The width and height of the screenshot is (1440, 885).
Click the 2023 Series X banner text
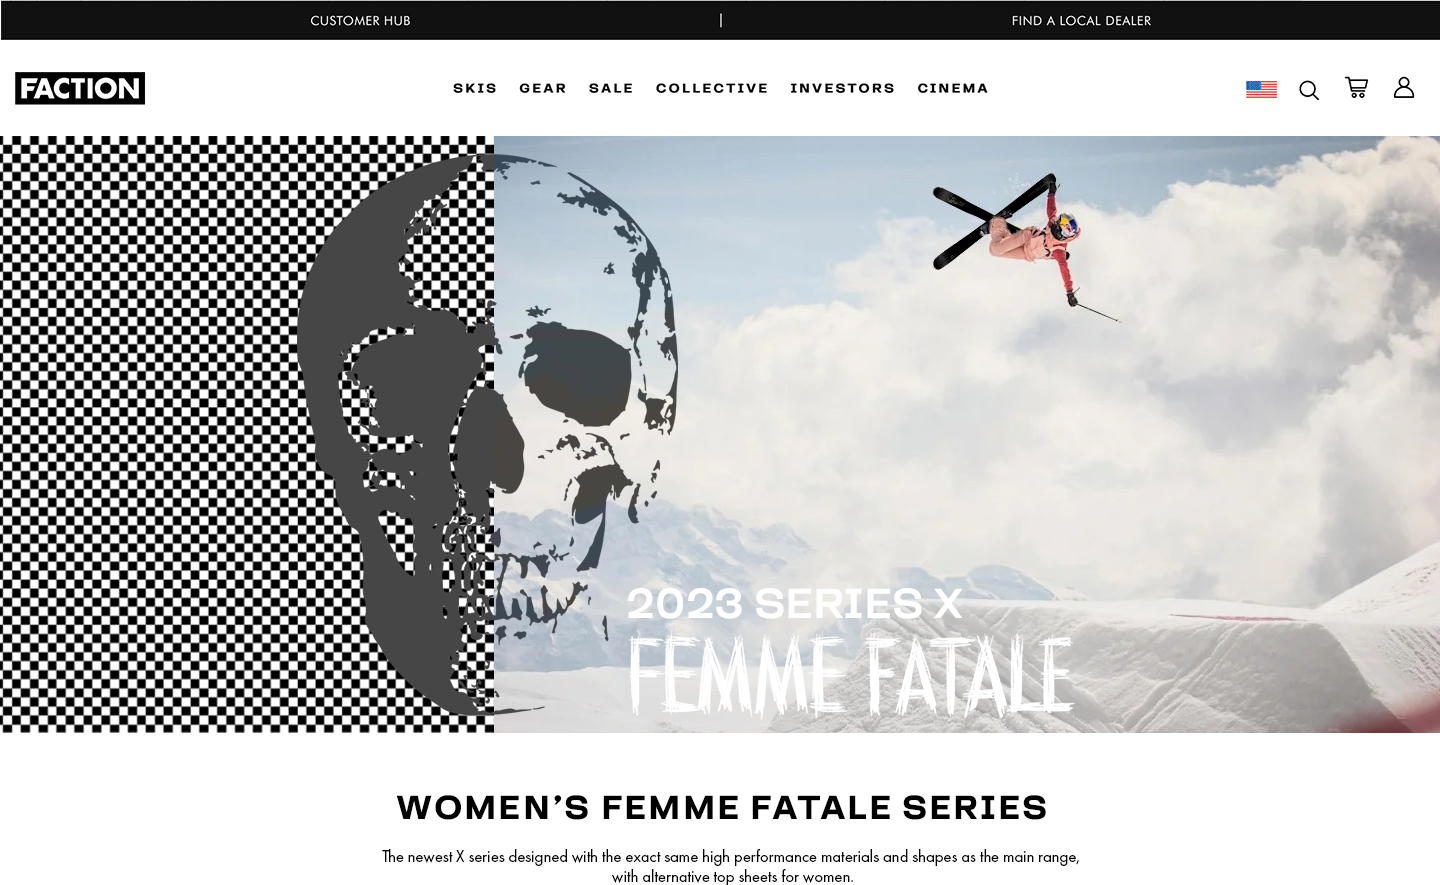(x=794, y=604)
